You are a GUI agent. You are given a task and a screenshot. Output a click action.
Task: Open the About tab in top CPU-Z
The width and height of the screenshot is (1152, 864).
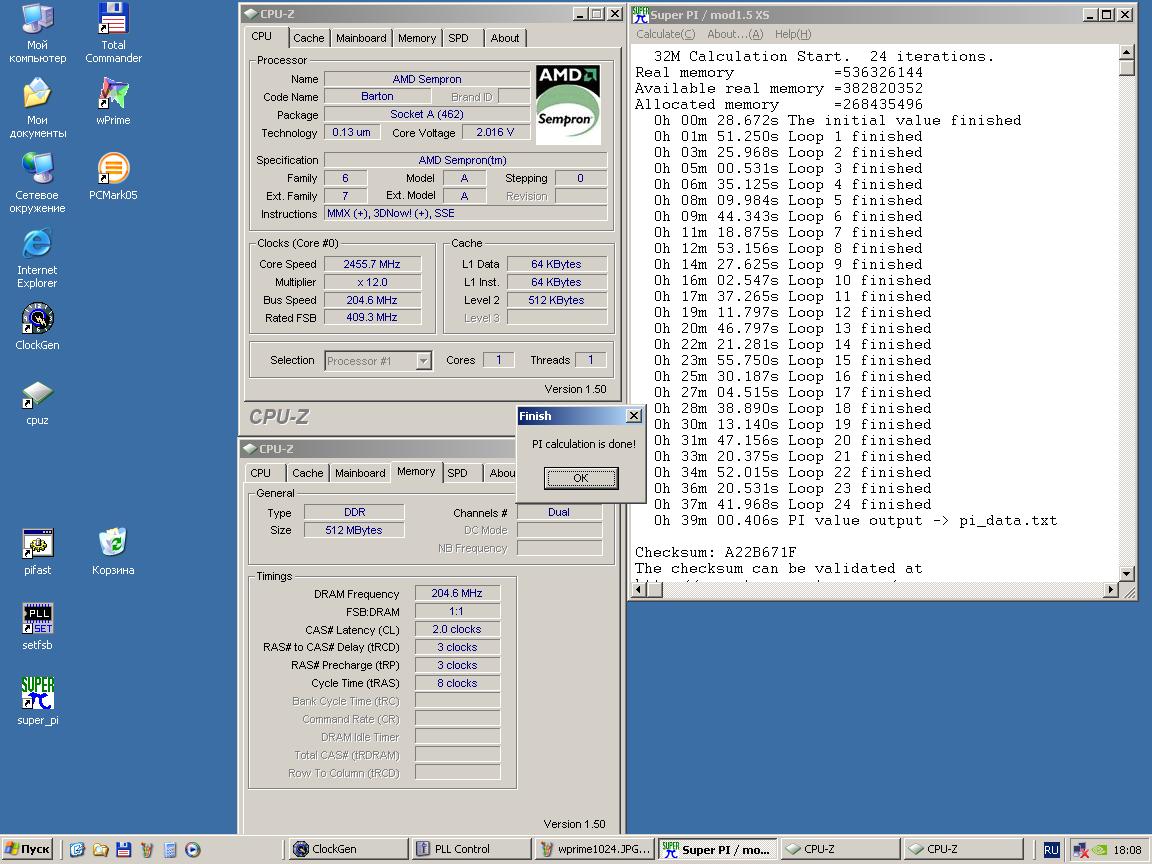click(x=505, y=38)
